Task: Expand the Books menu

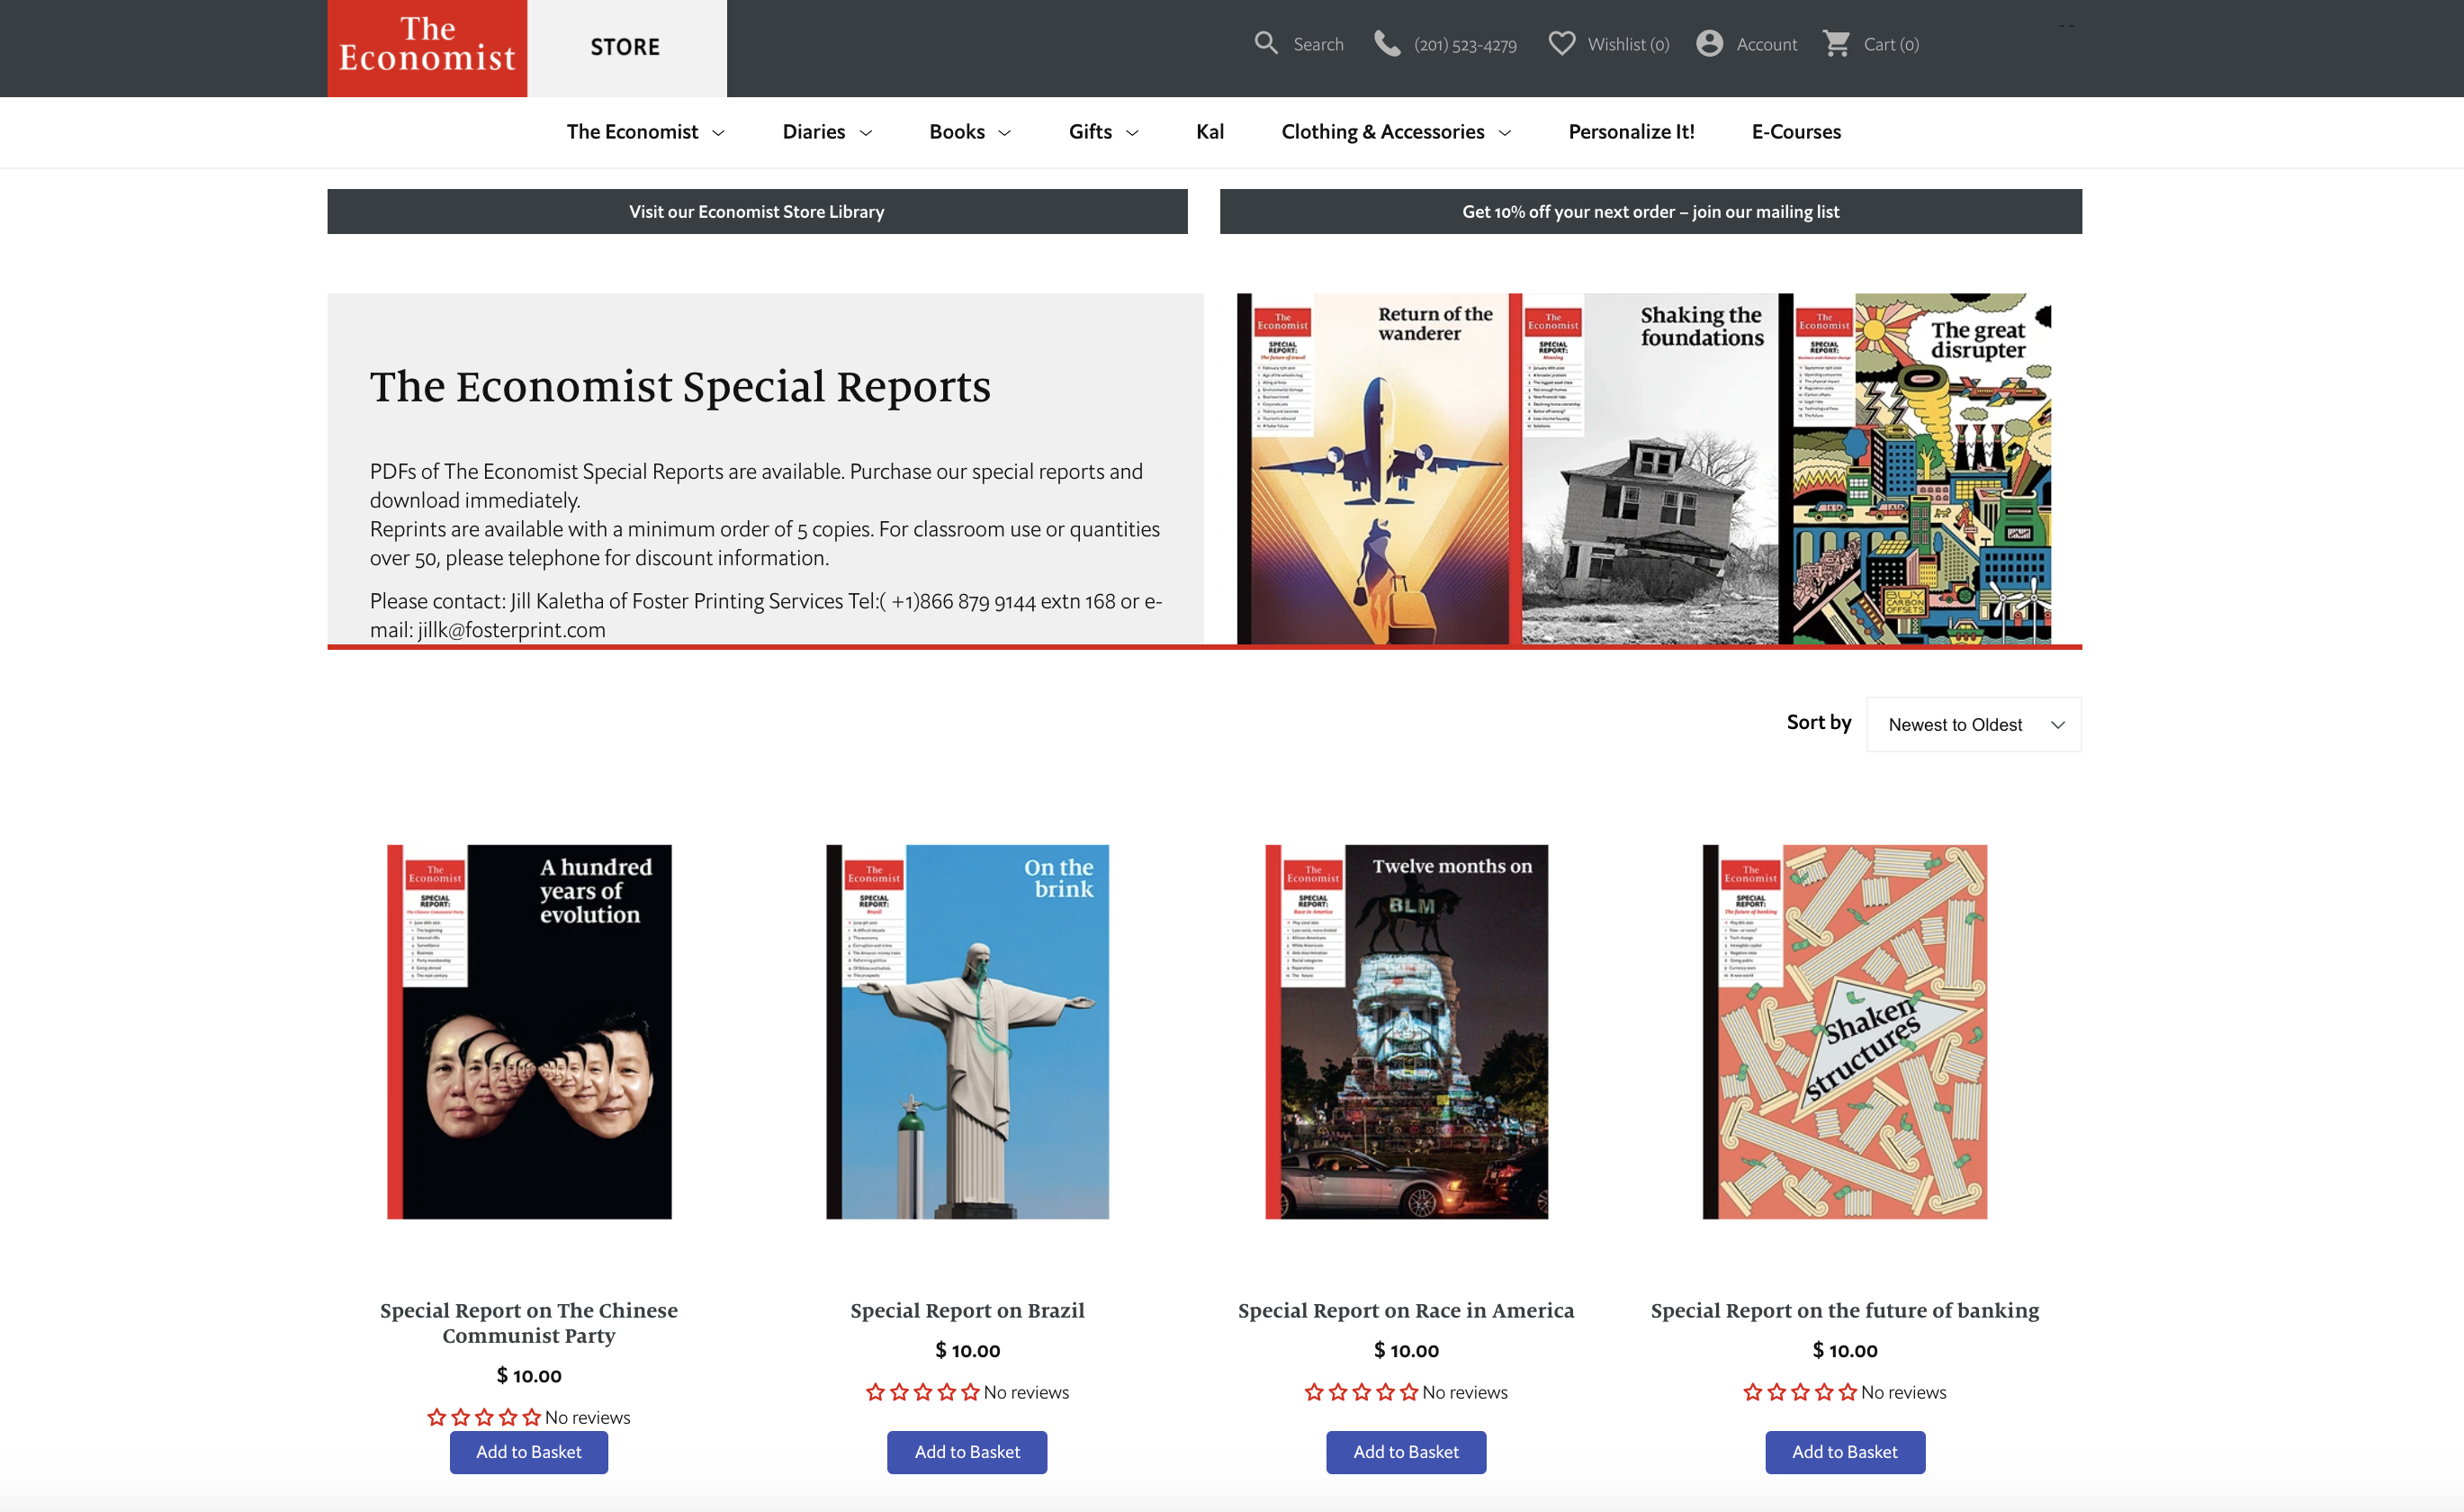Action: coord(970,132)
